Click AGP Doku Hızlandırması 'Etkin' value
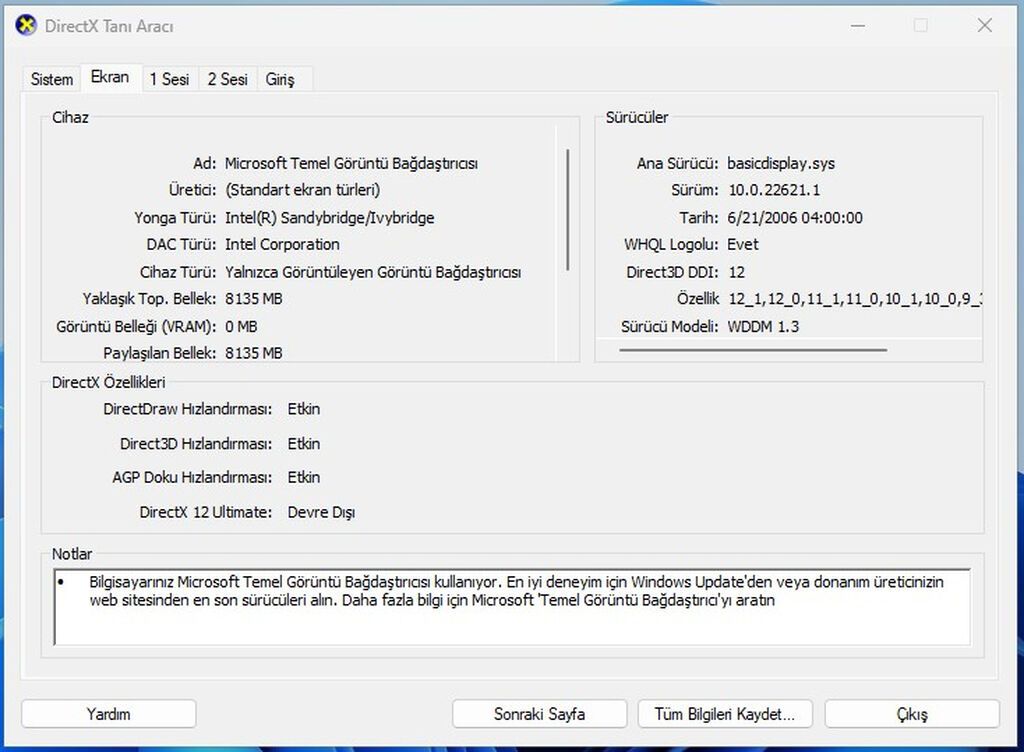The image size is (1024, 752). click(304, 477)
